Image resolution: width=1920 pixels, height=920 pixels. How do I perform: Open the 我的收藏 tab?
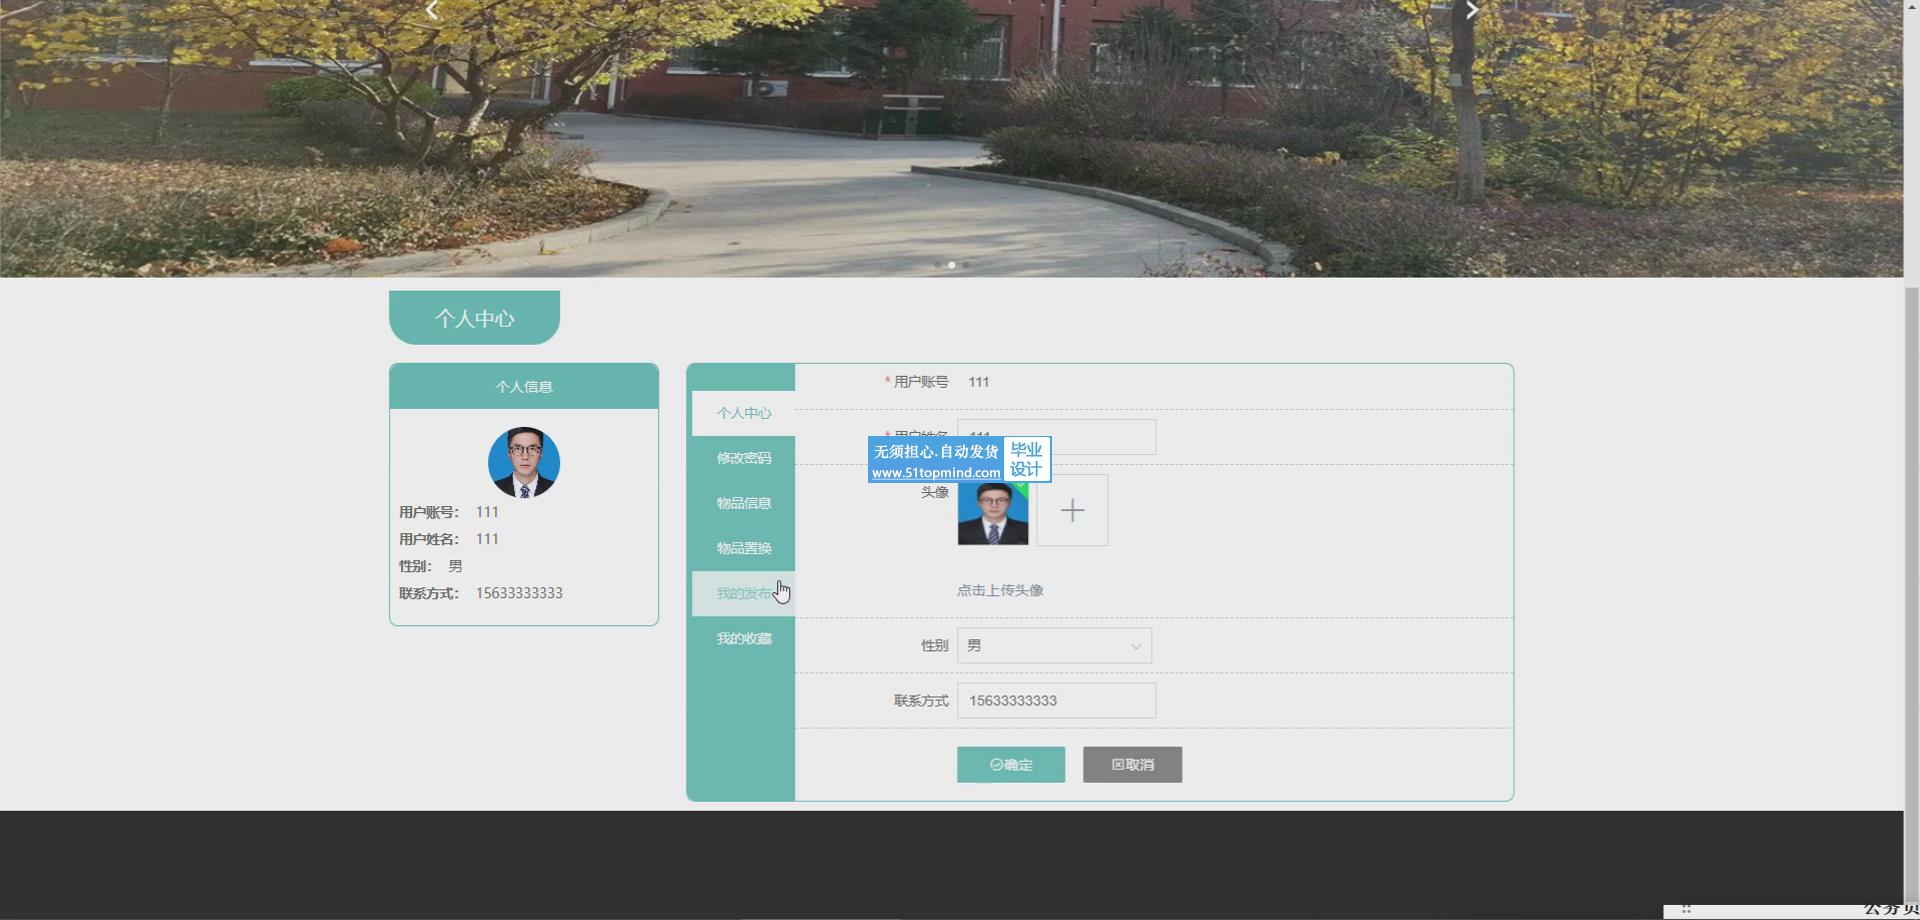pos(743,638)
